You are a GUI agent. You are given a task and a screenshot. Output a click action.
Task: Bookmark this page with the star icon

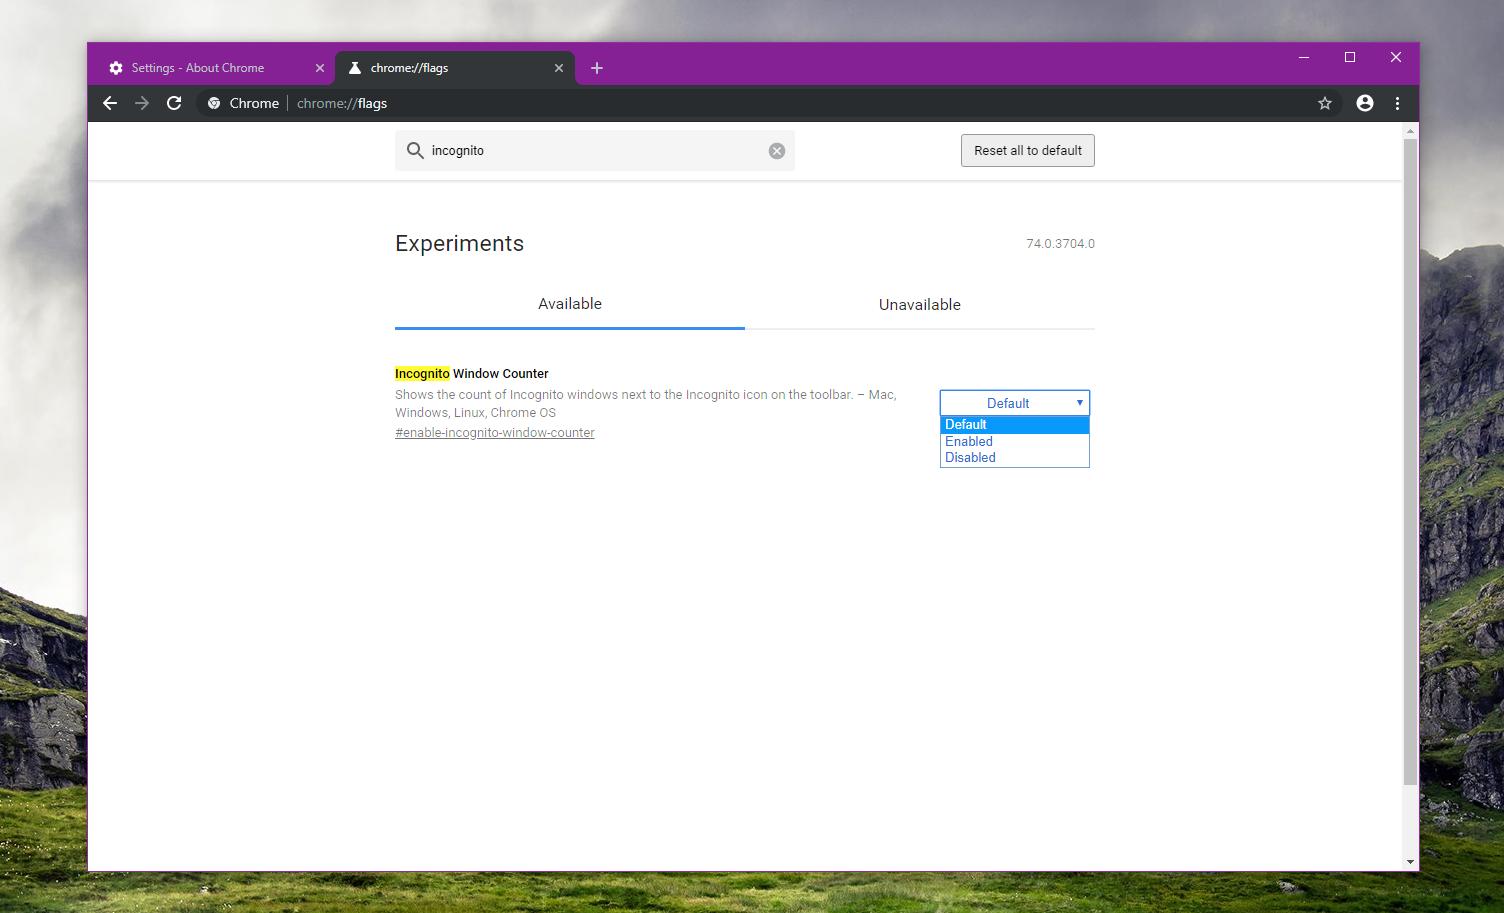click(1324, 103)
